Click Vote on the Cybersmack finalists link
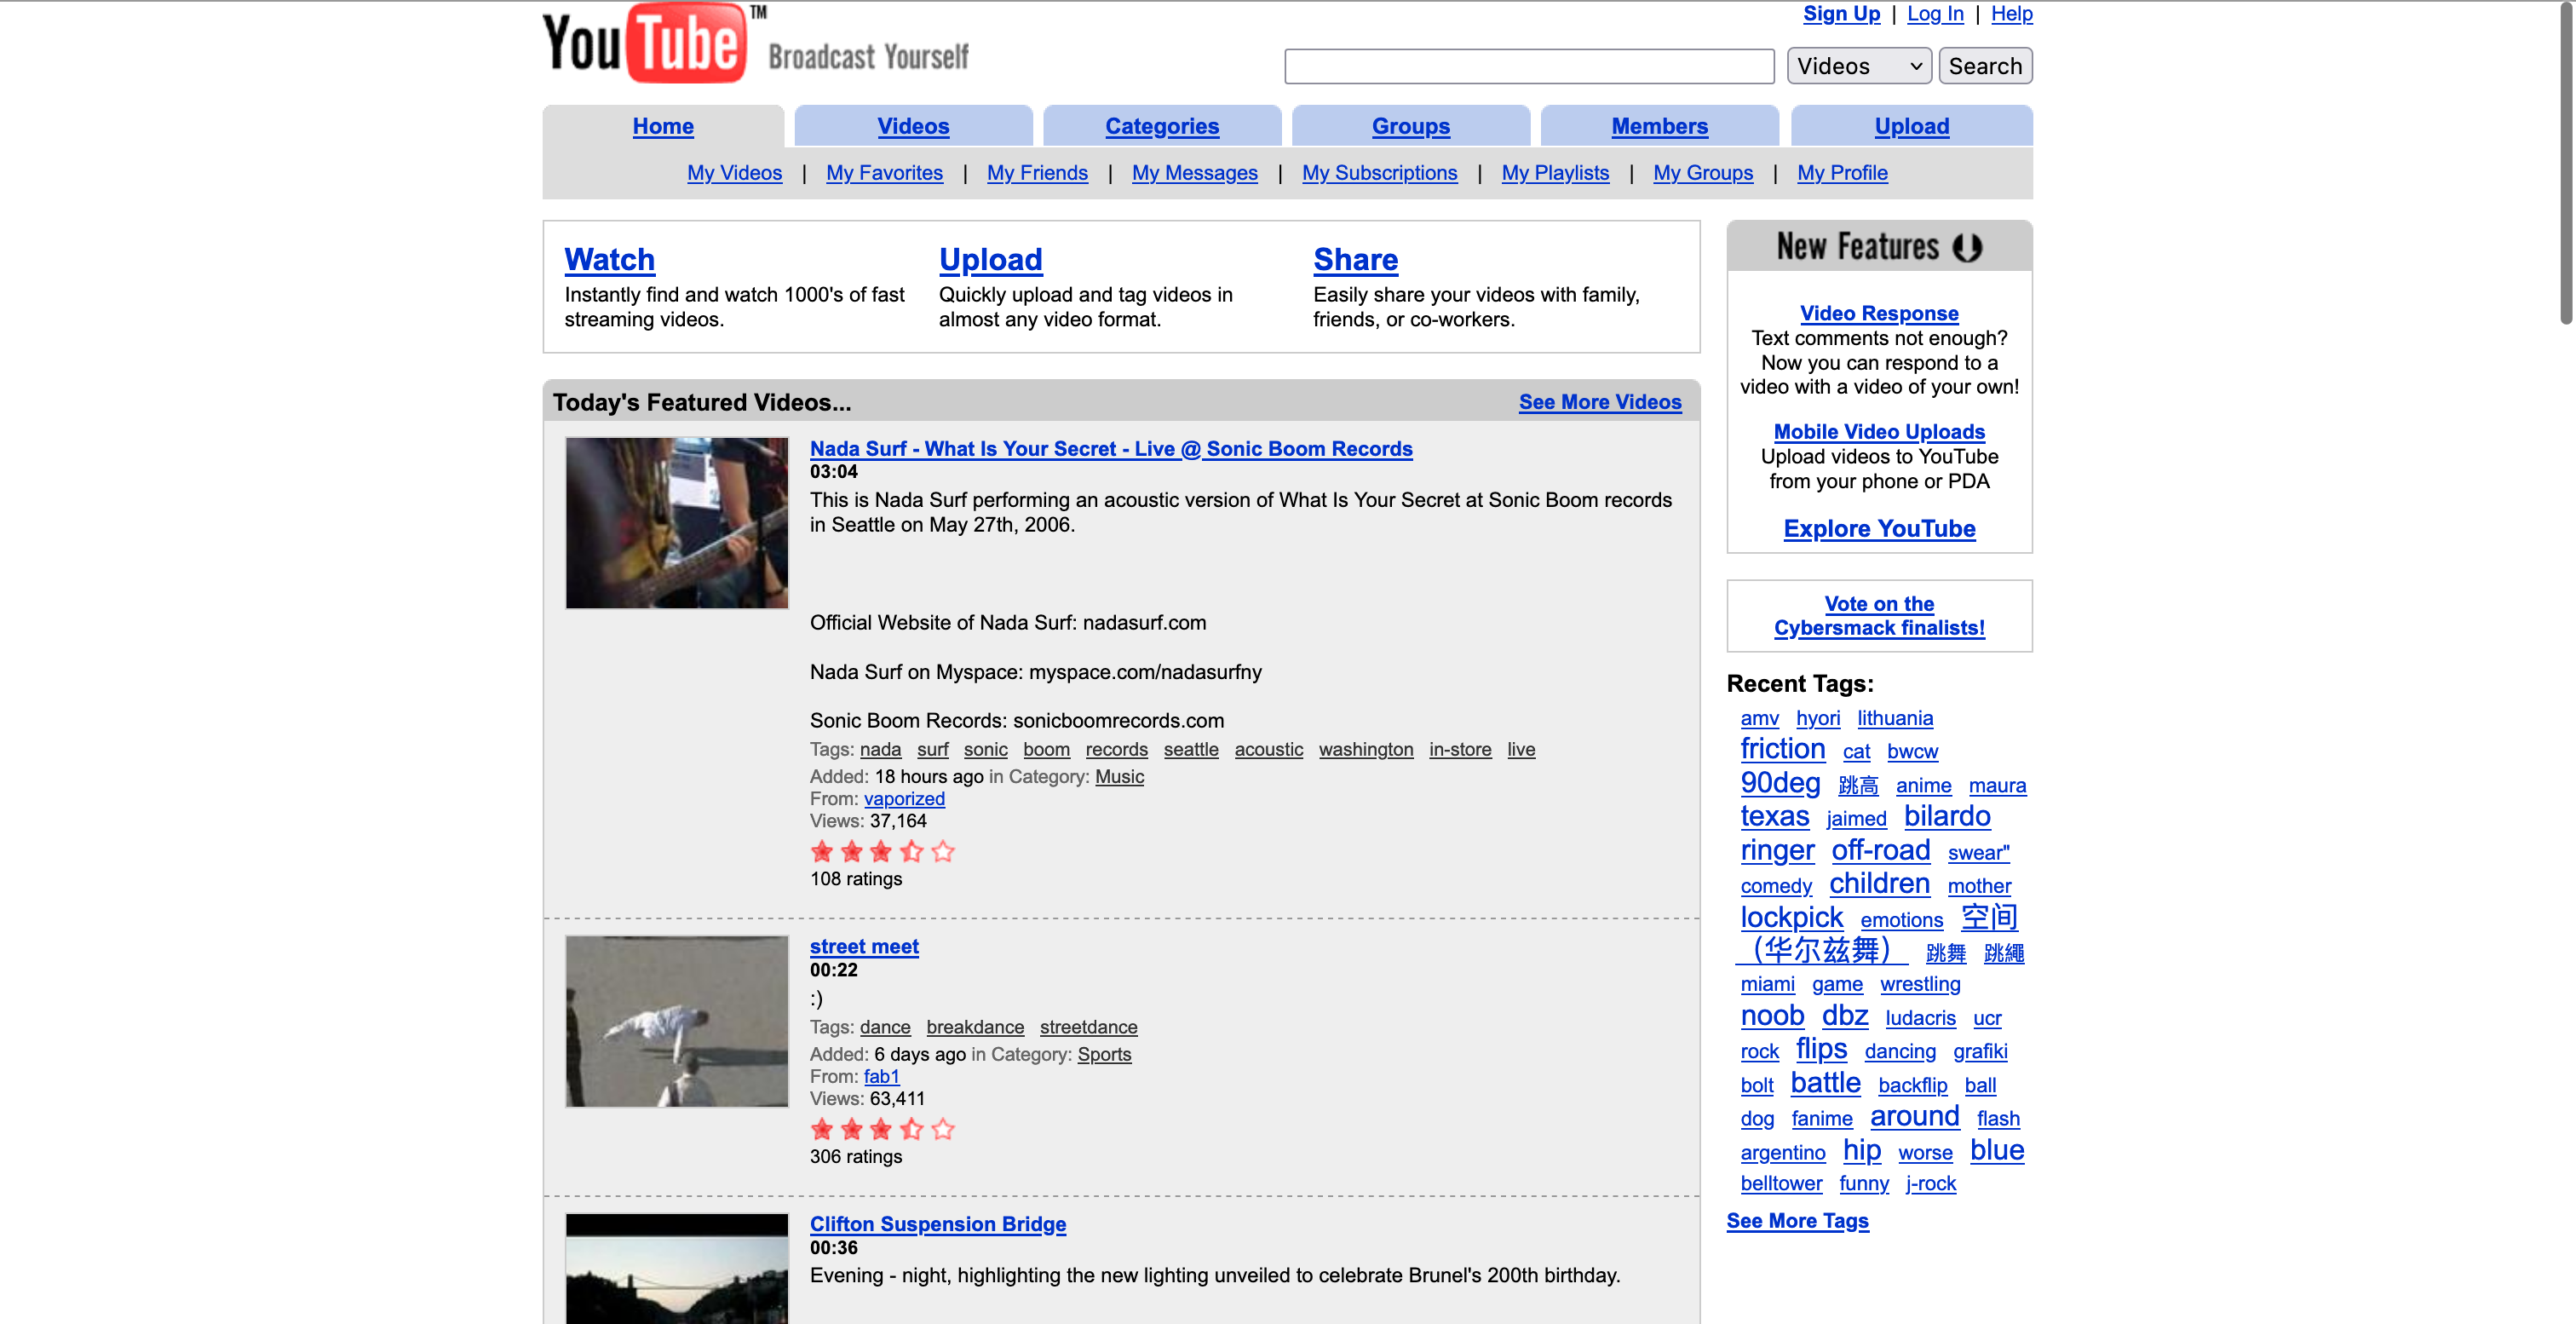Screen dimensions: 2576x1324 point(1878,615)
